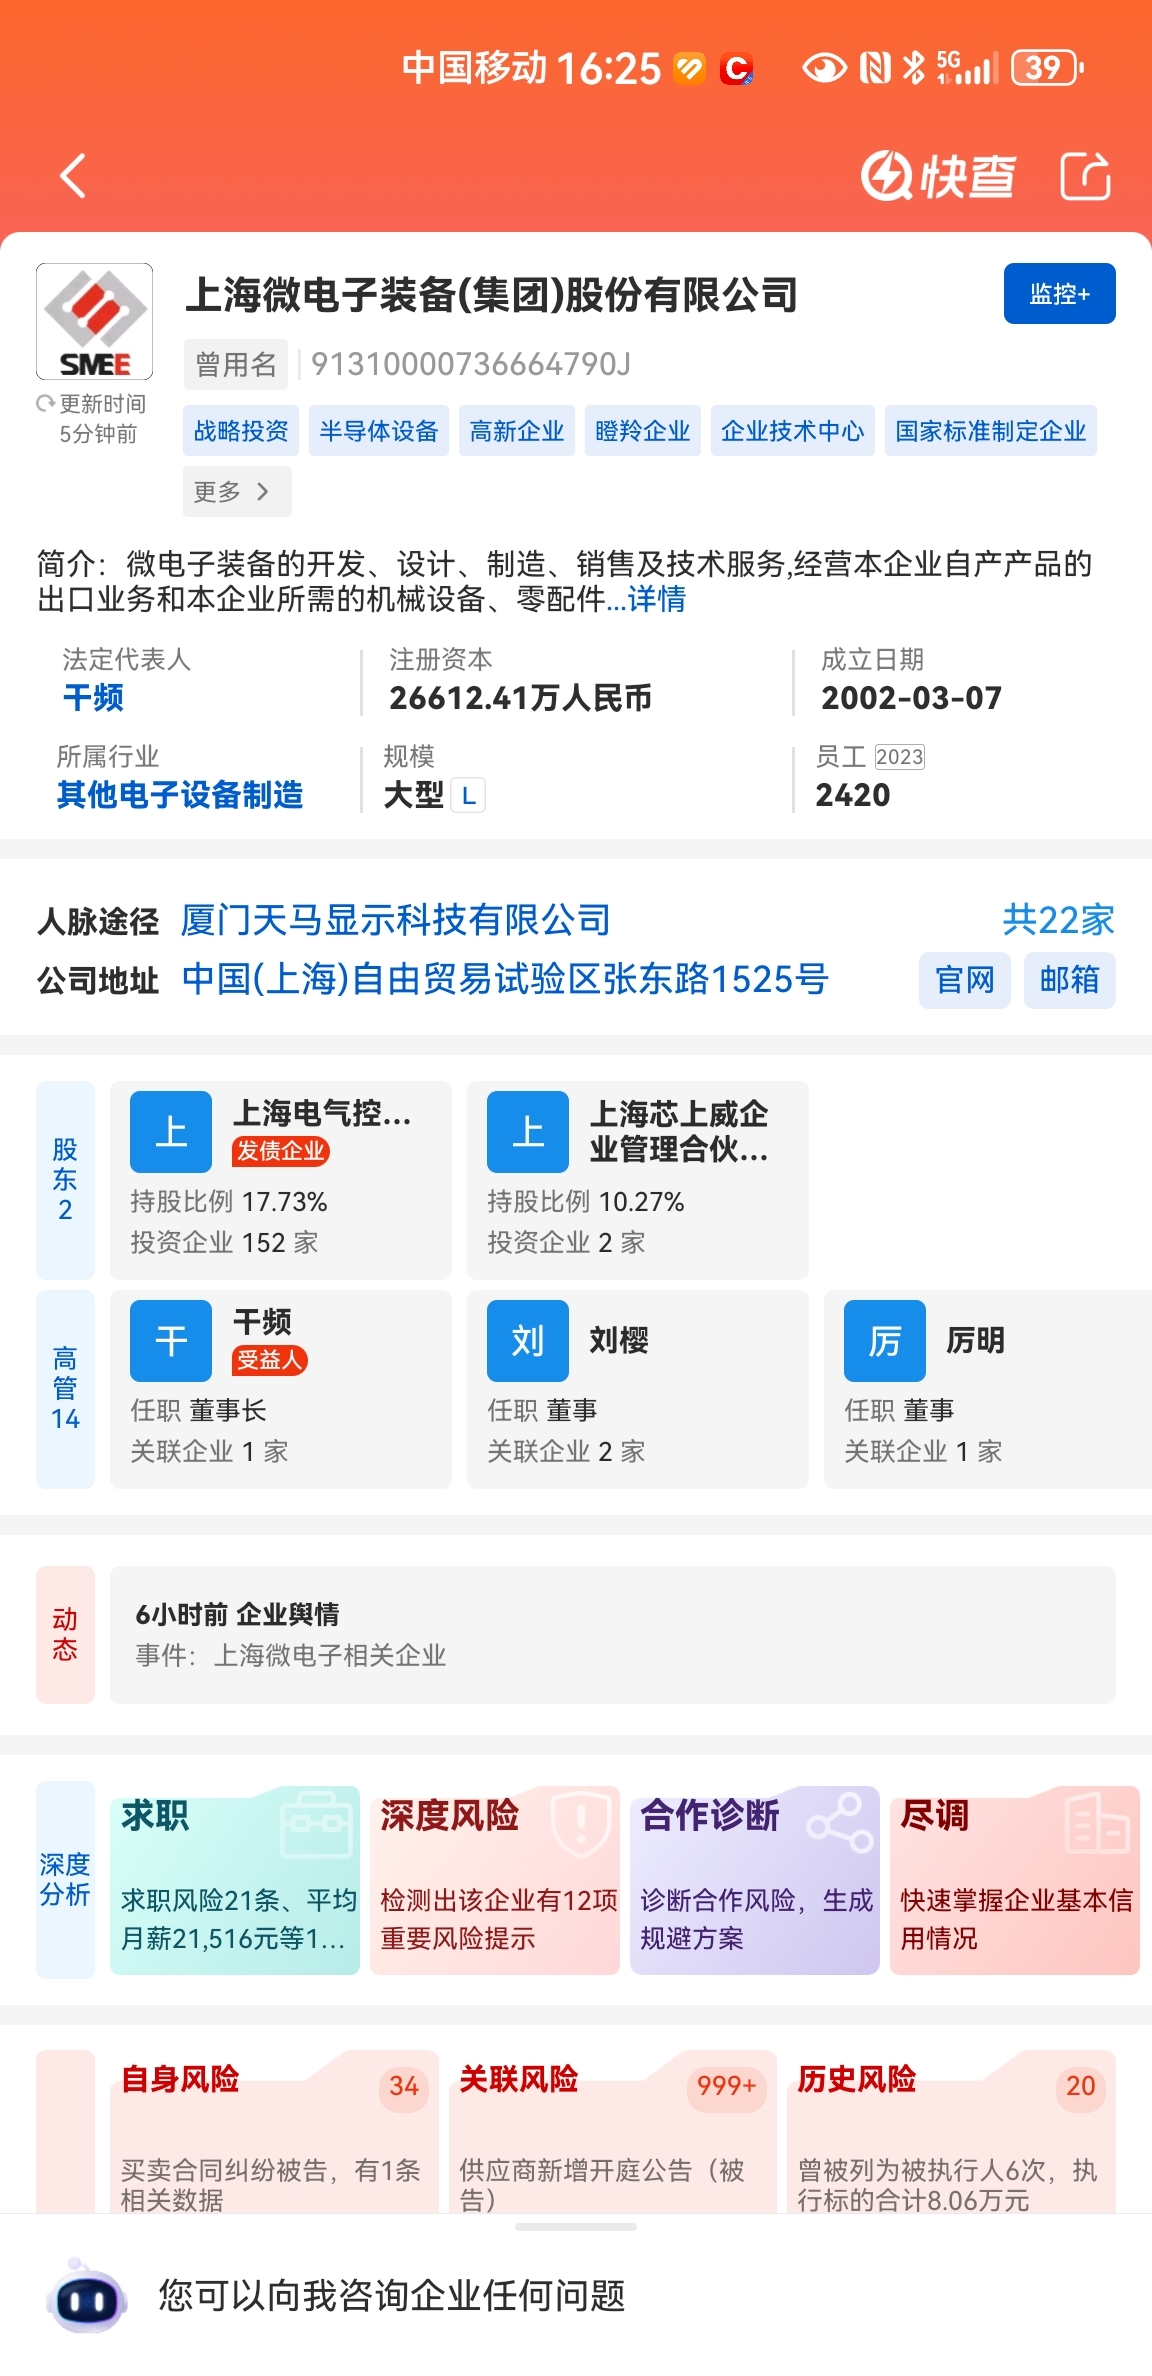Expand more tags with 更多

(x=237, y=491)
